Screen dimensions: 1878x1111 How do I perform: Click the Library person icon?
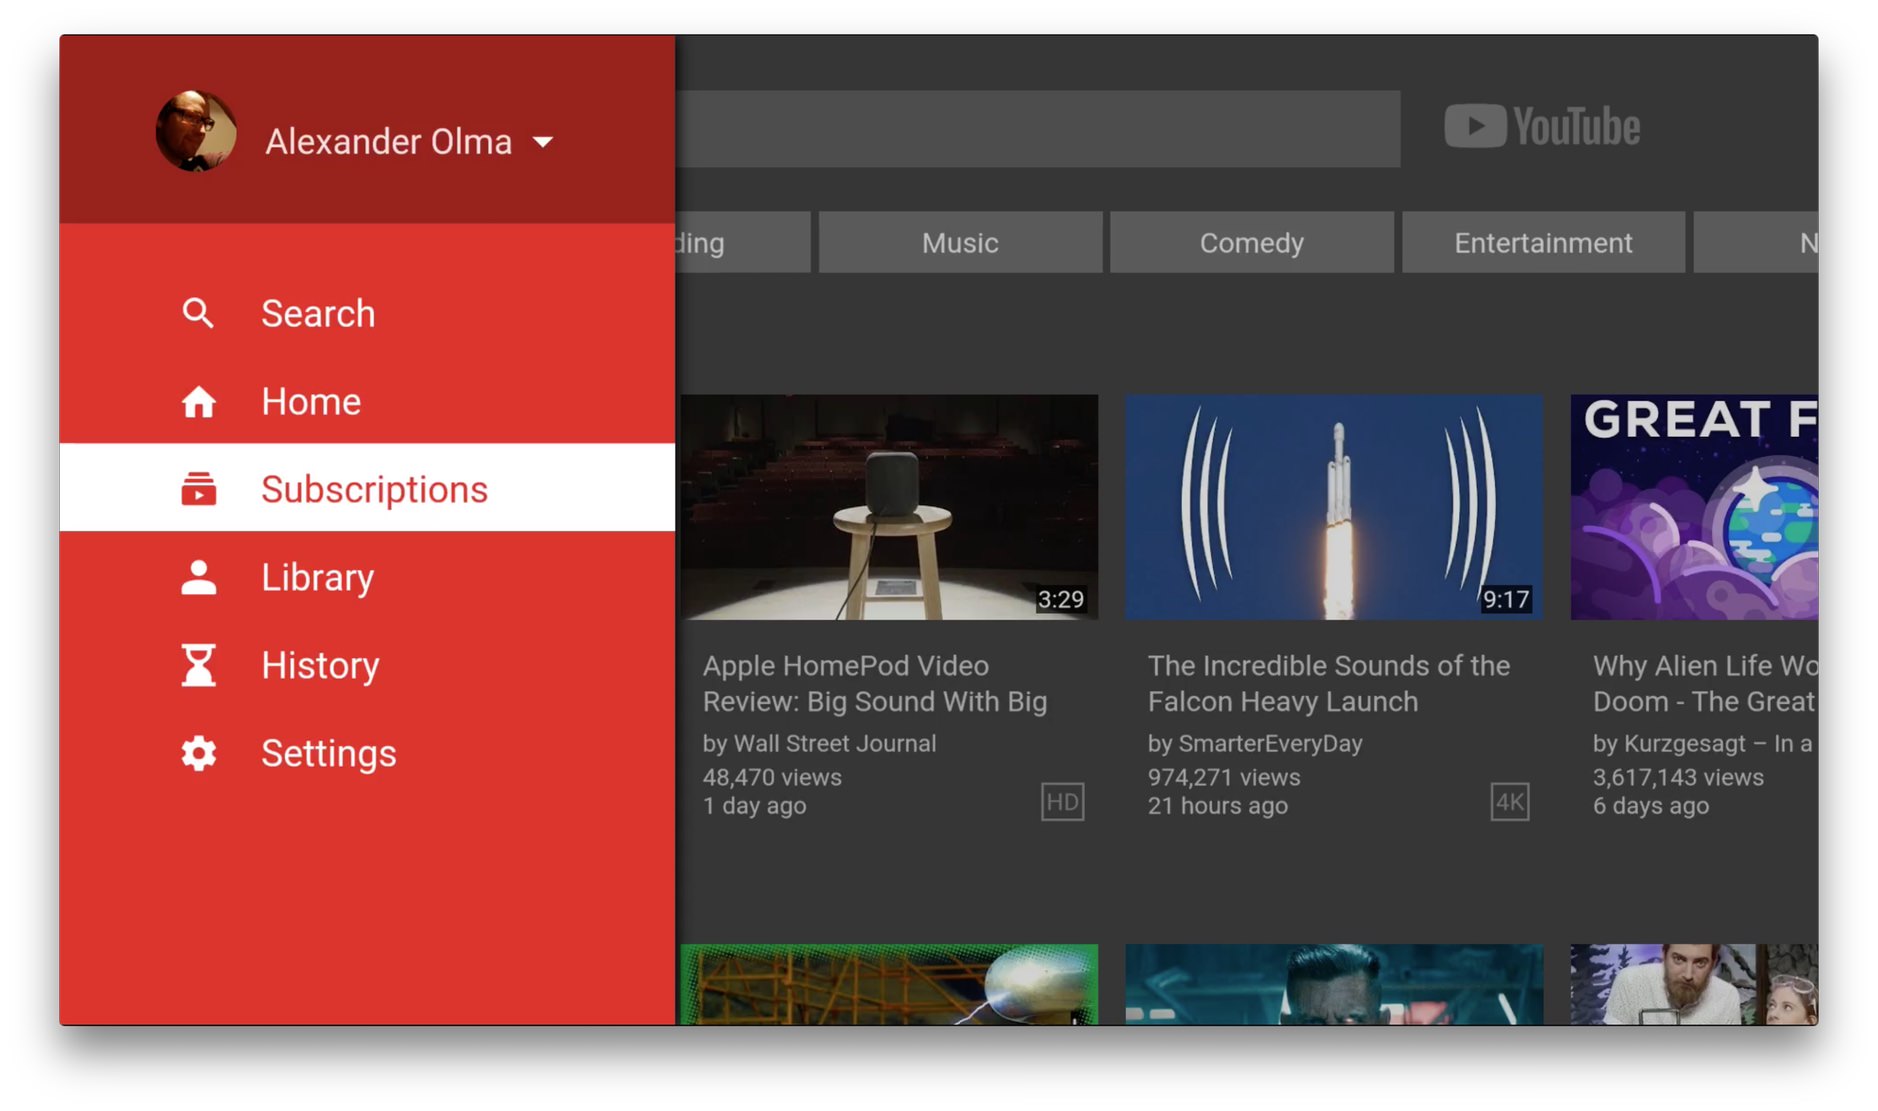click(x=198, y=577)
